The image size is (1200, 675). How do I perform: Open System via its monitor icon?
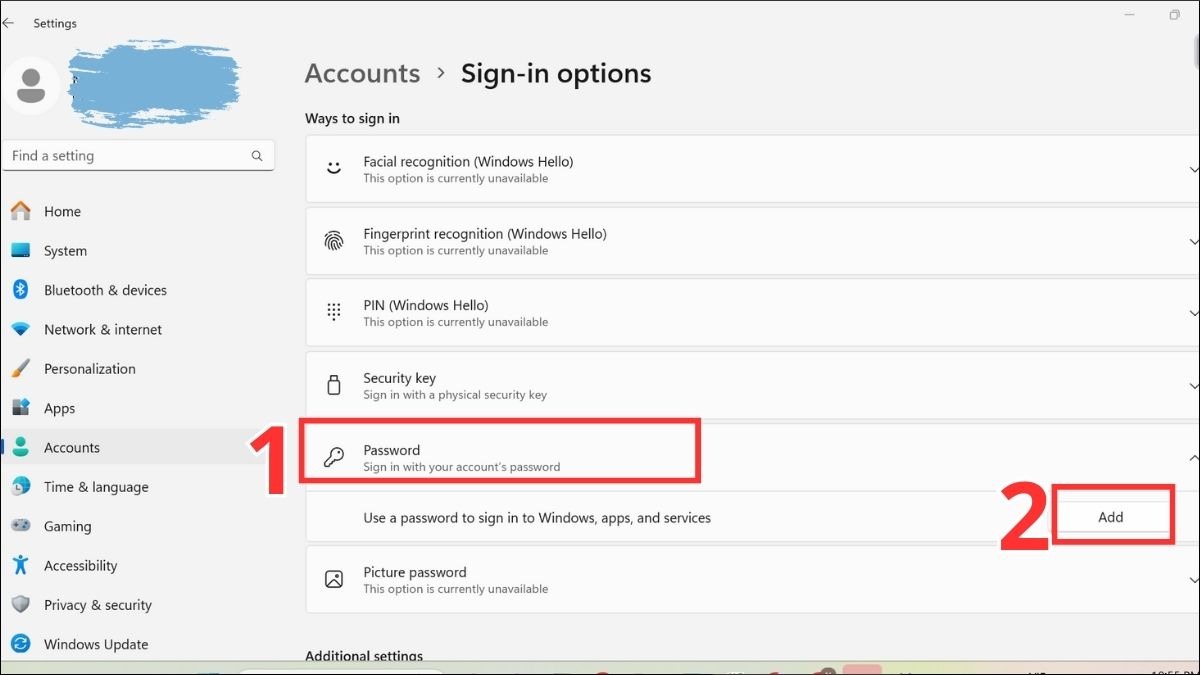pyautogui.click(x=20, y=250)
